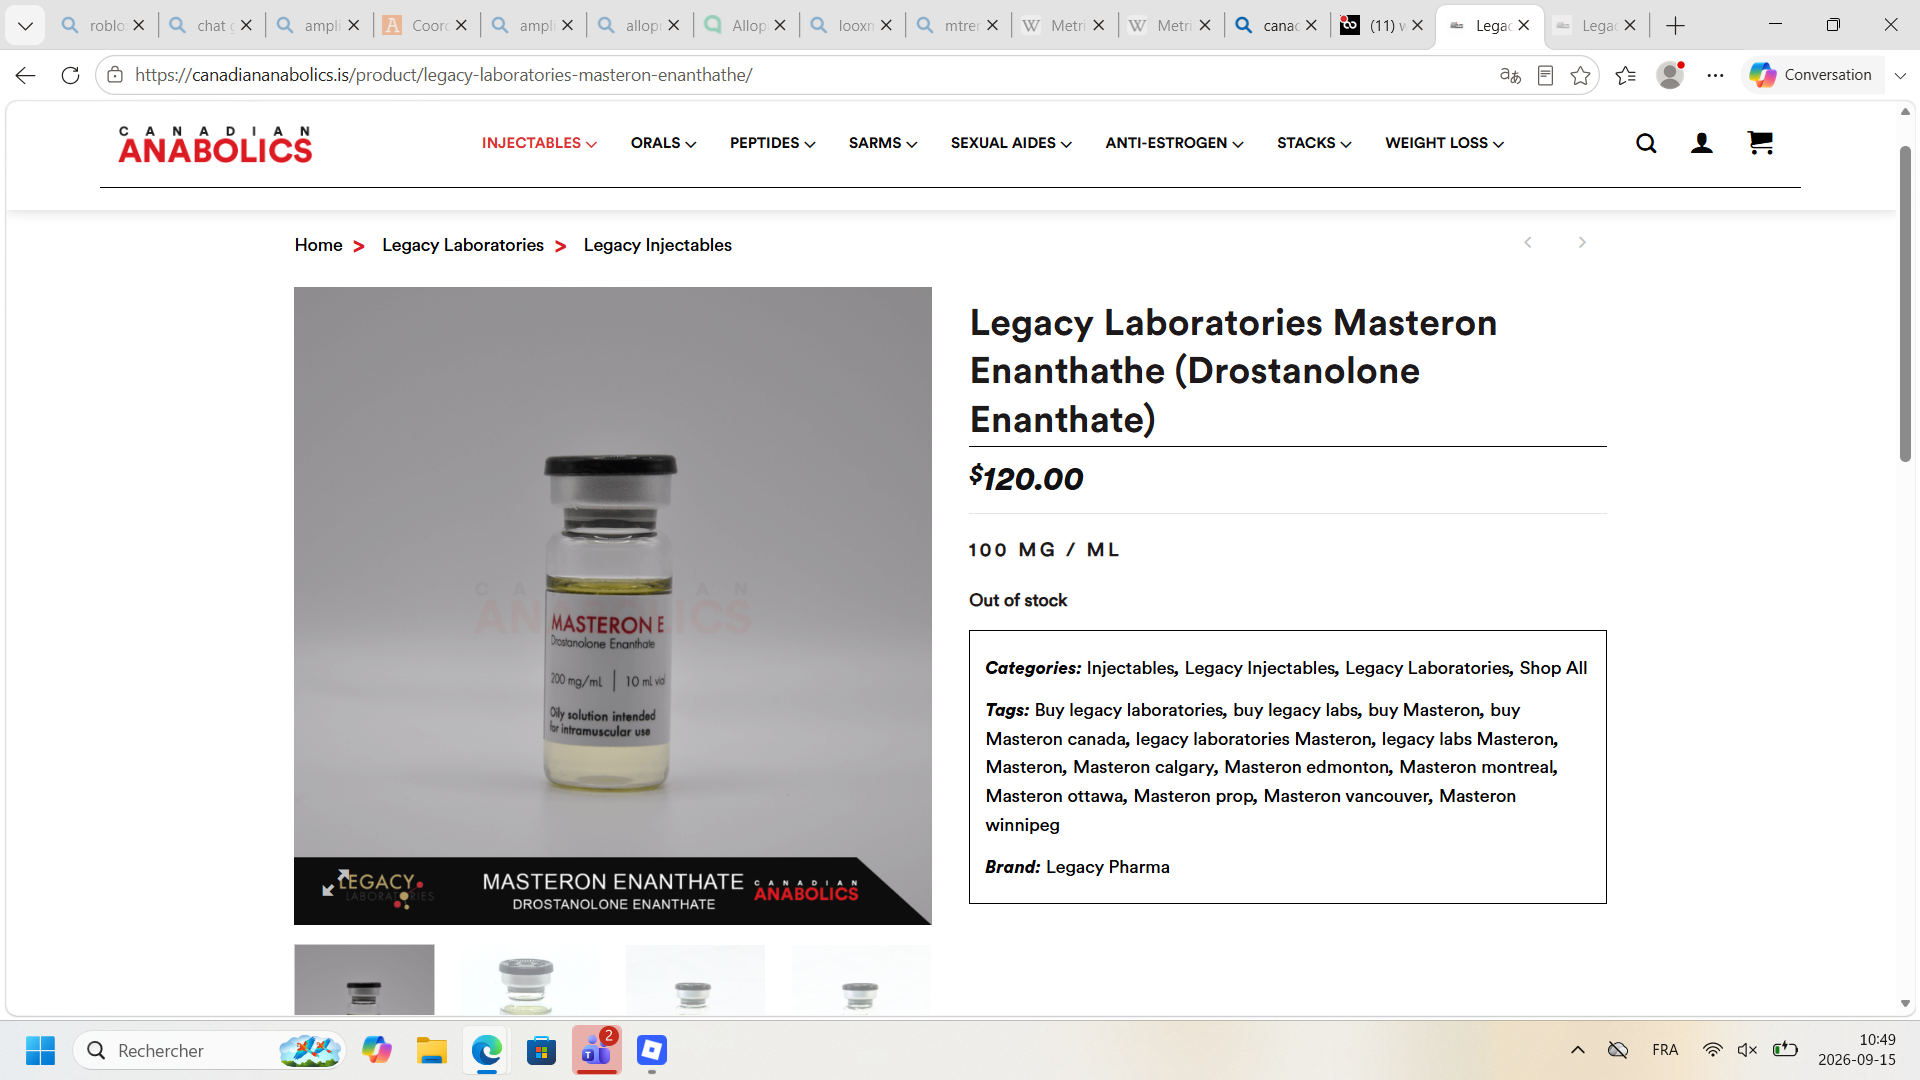The height and width of the screenshot is (1080, 1920).
Task: Open the browser profile avatar
Action: click(1670, 75)
